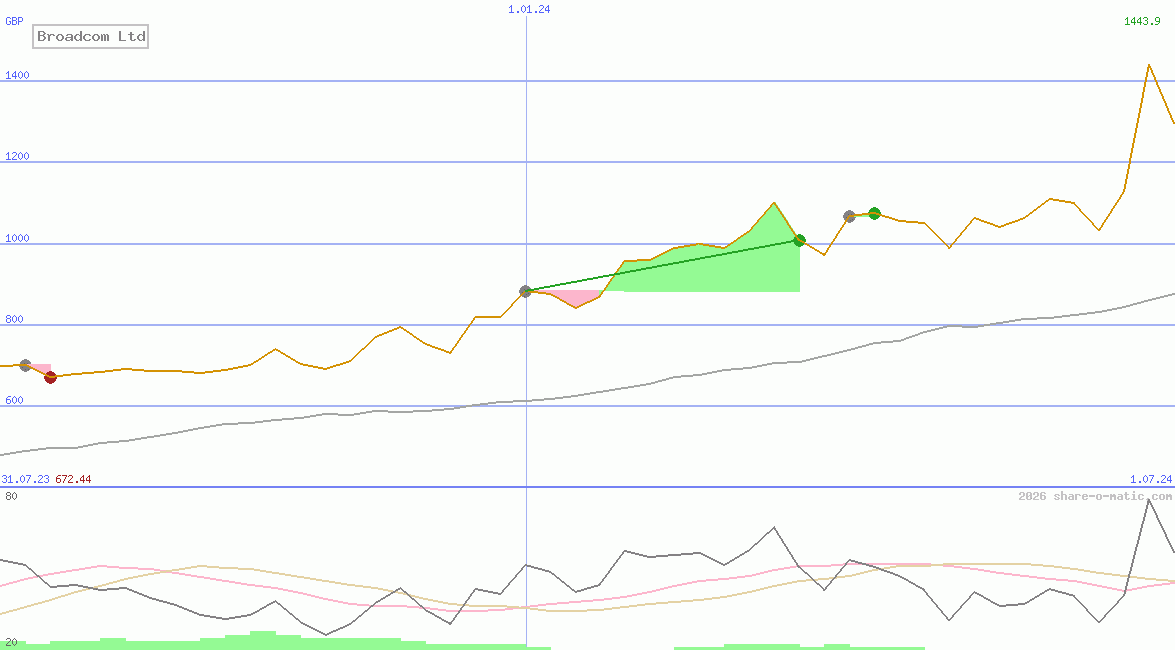1175x650 pixels.
Task: Click the 1200 axis label
Action: (x=17, y=156)
